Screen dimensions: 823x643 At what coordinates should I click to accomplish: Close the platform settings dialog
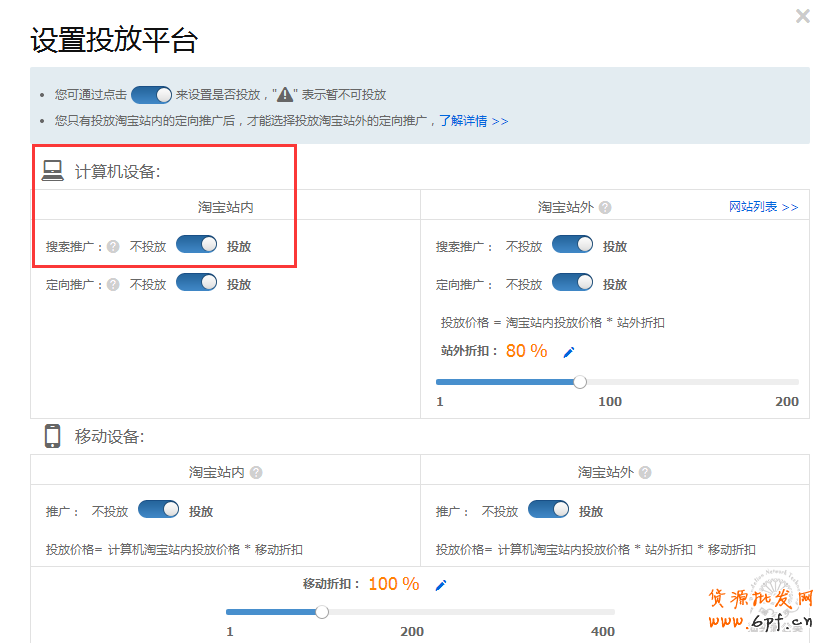802,16
